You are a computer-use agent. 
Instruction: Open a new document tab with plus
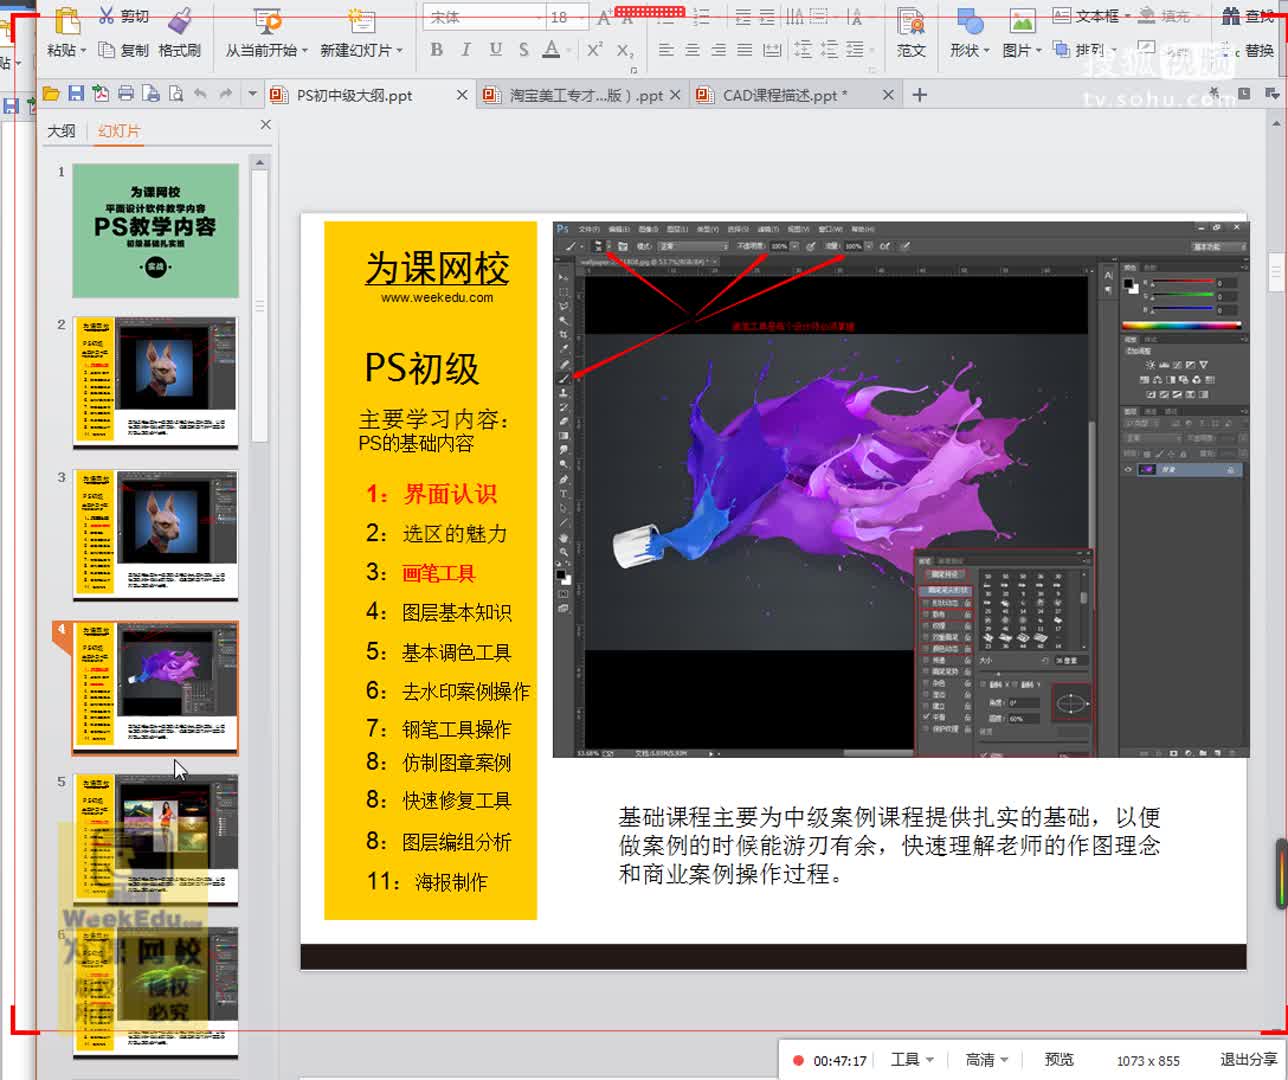pyautogui.click(x=920, y=95)
